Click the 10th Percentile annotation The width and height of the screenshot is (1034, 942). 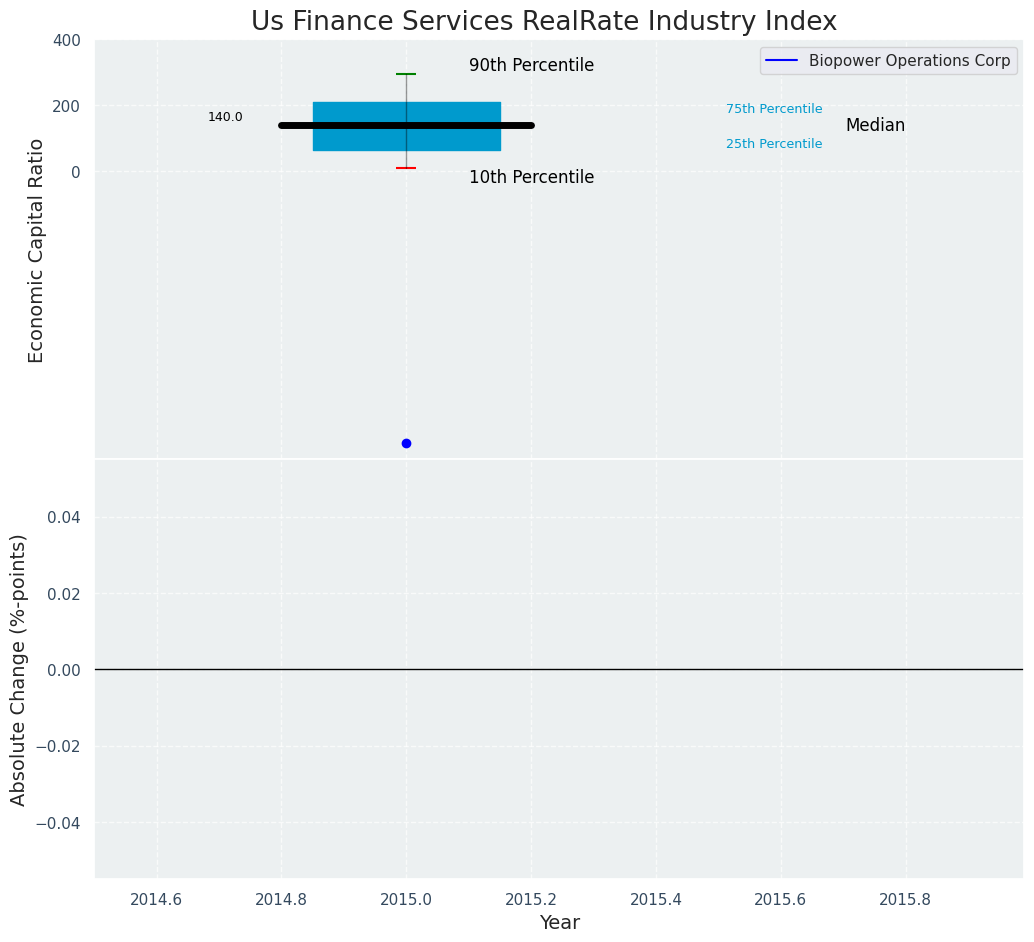point(531,178)
